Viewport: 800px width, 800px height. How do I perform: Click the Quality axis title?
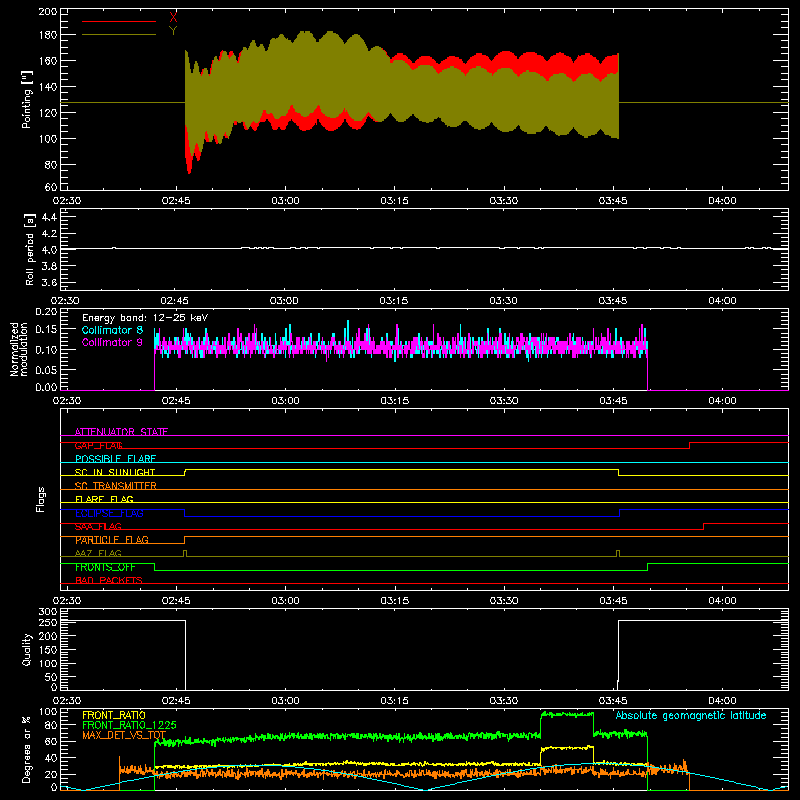pos(27,649)
